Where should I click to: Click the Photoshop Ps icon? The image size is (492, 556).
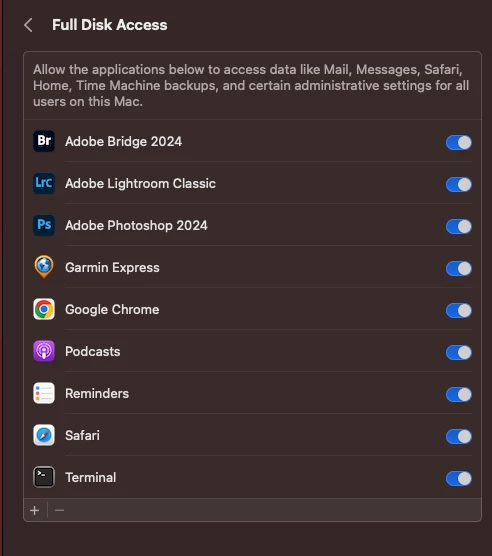click(44, 225)
